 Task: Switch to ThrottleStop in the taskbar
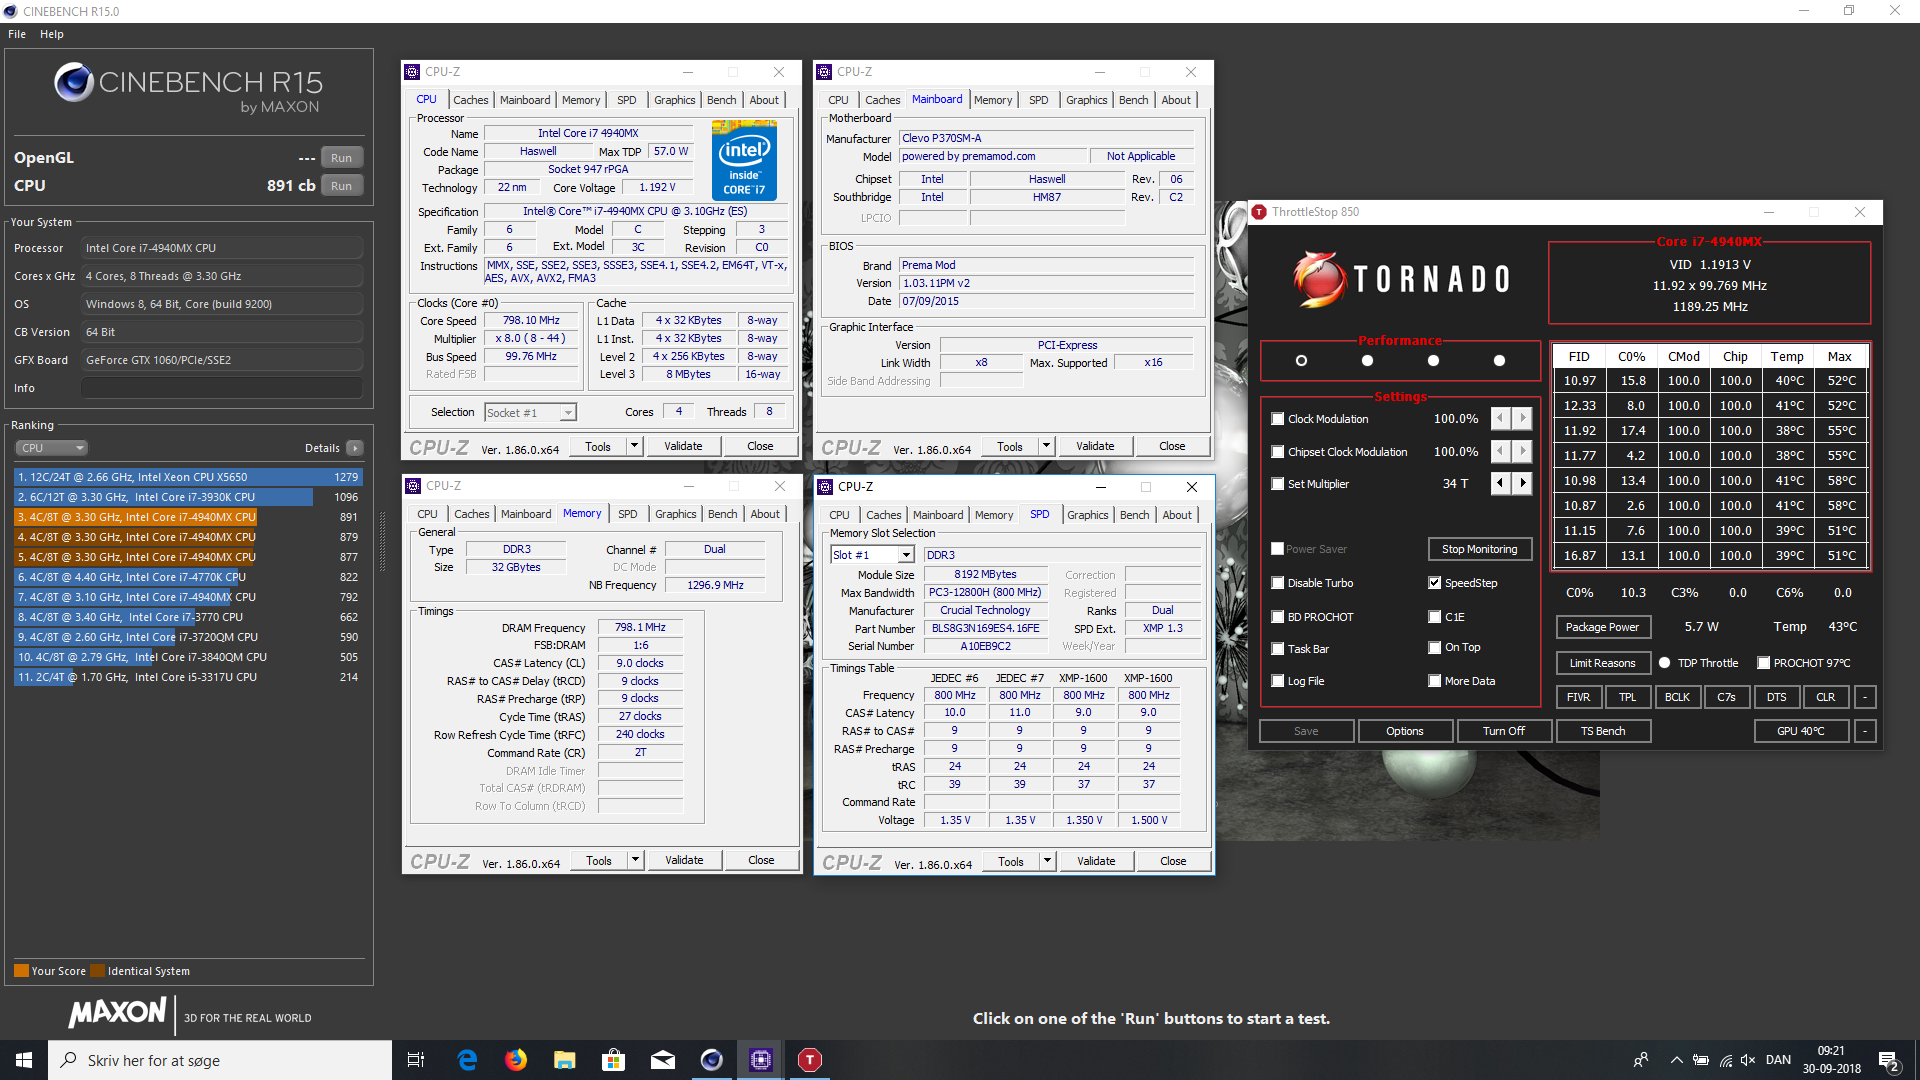click(810, 1060)
